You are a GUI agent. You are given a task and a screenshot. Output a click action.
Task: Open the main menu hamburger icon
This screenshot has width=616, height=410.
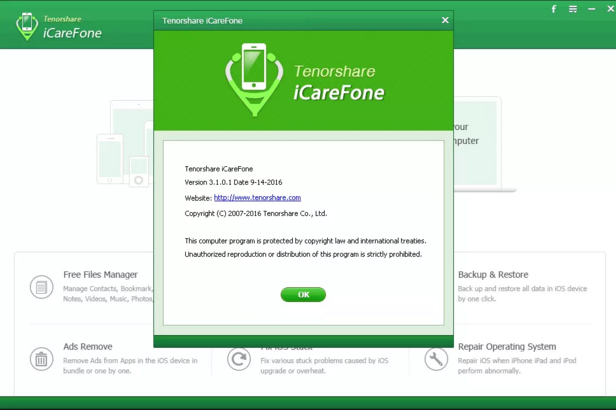coord(573,9)
